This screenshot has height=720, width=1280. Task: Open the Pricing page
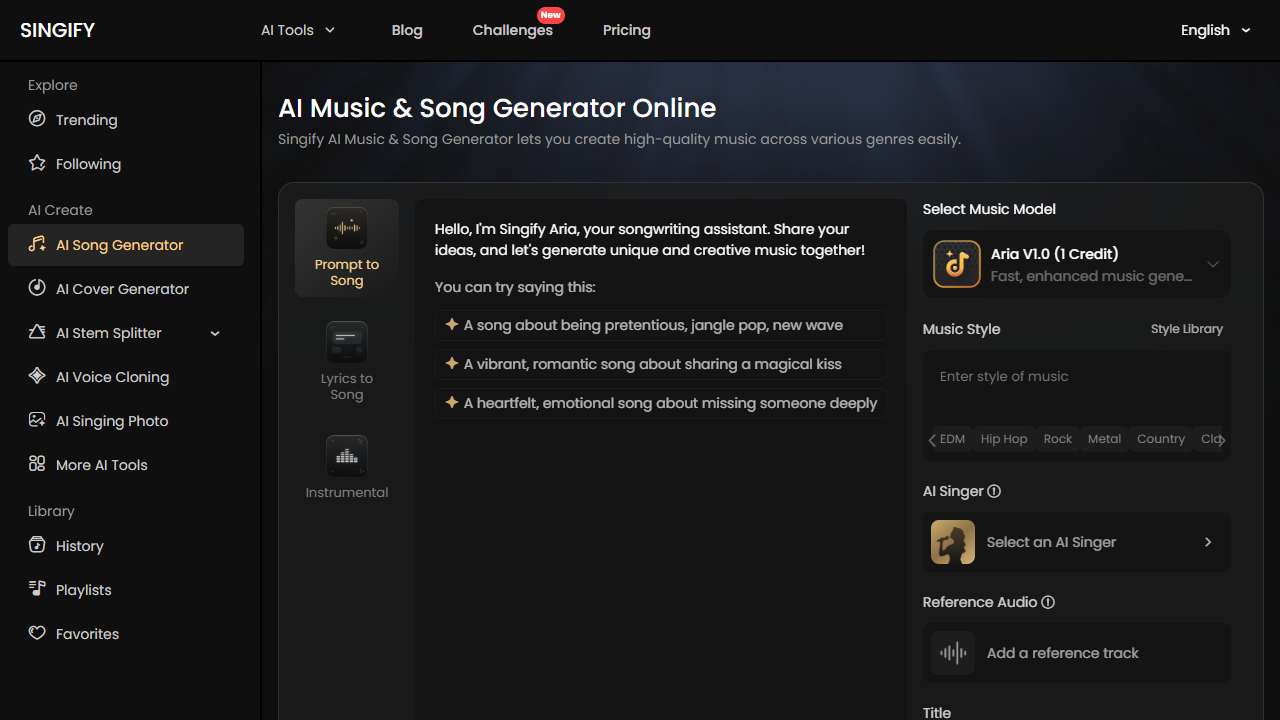[627, 30]
